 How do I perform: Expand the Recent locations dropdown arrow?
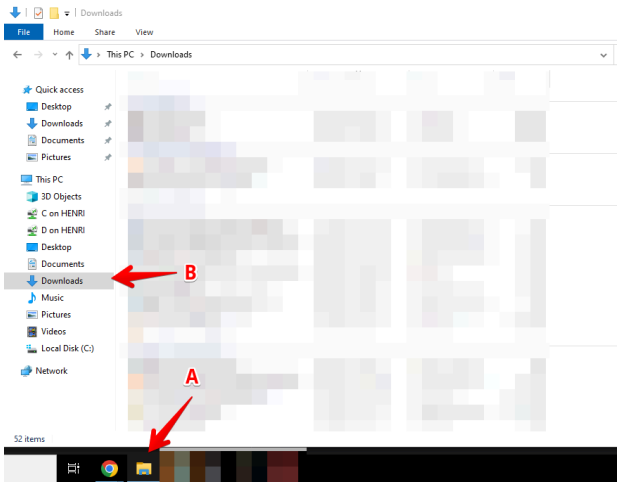tap(55, 54)
